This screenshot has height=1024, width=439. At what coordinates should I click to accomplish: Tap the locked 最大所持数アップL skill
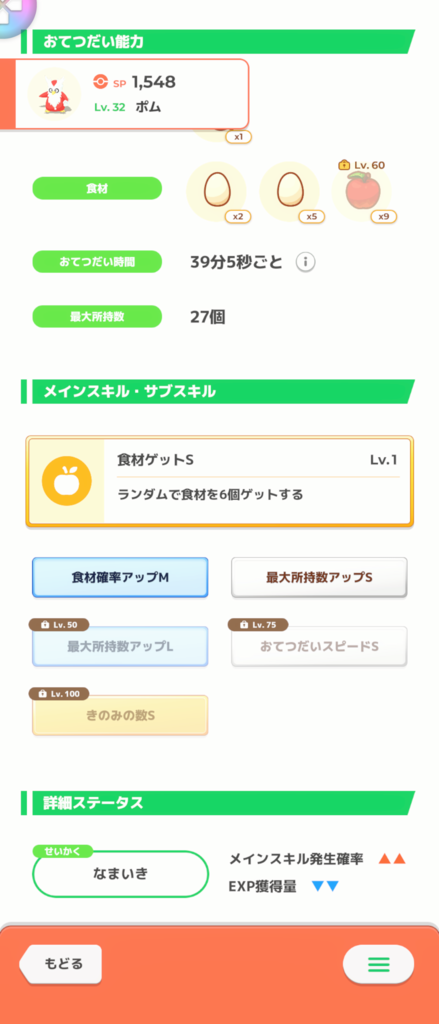pyautogui.click(x=120, y=647)
